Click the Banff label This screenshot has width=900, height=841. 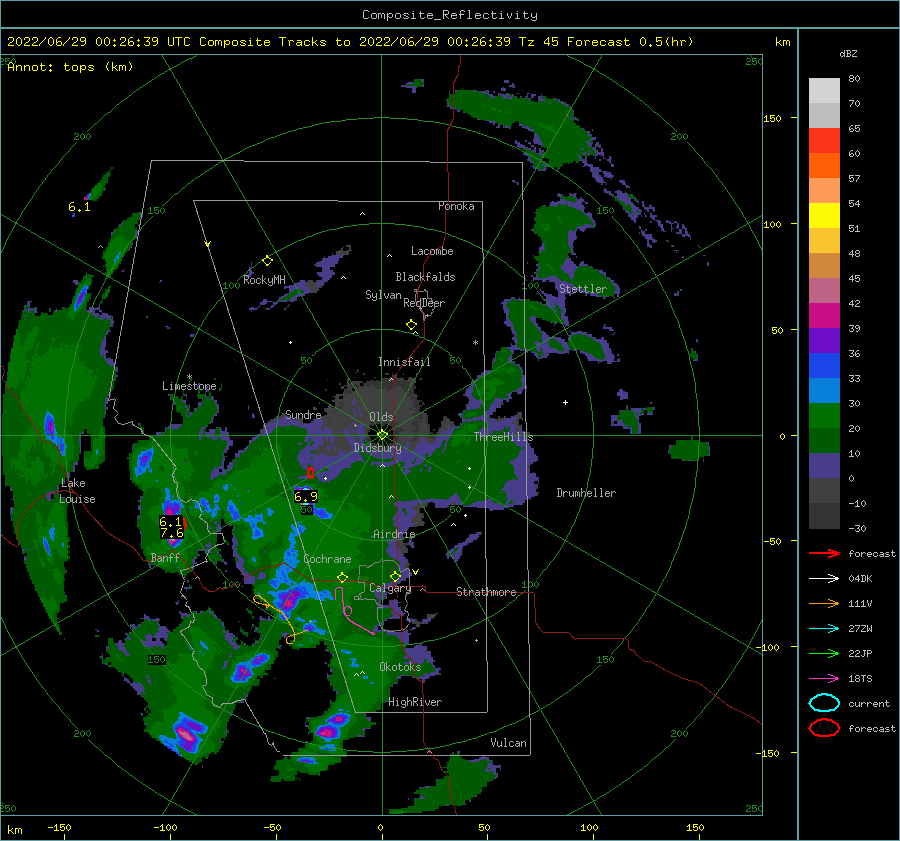165,557
